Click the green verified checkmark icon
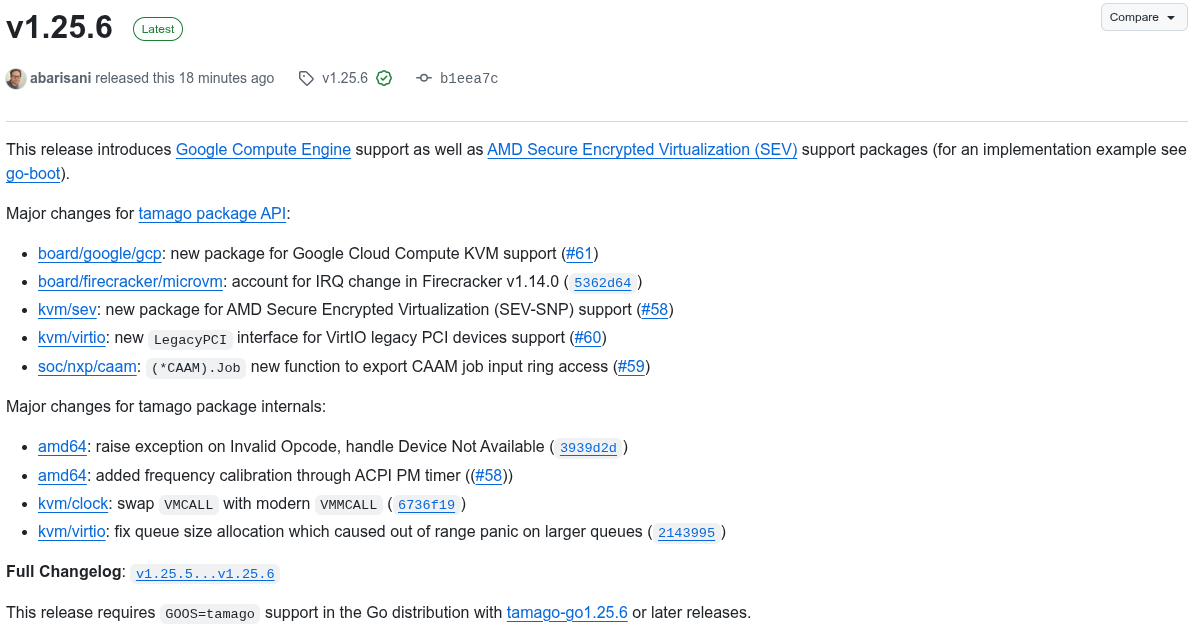Screen dimensions: 1194x637 click(384, 78)
